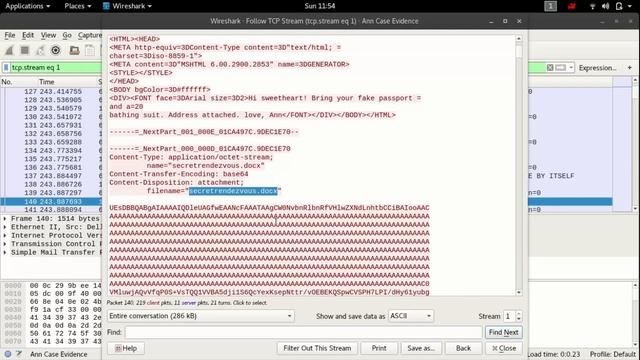The height and width of the screenshot is (360, 640).
Task: Open the Capture menu
Action: [x=90, y=35]
